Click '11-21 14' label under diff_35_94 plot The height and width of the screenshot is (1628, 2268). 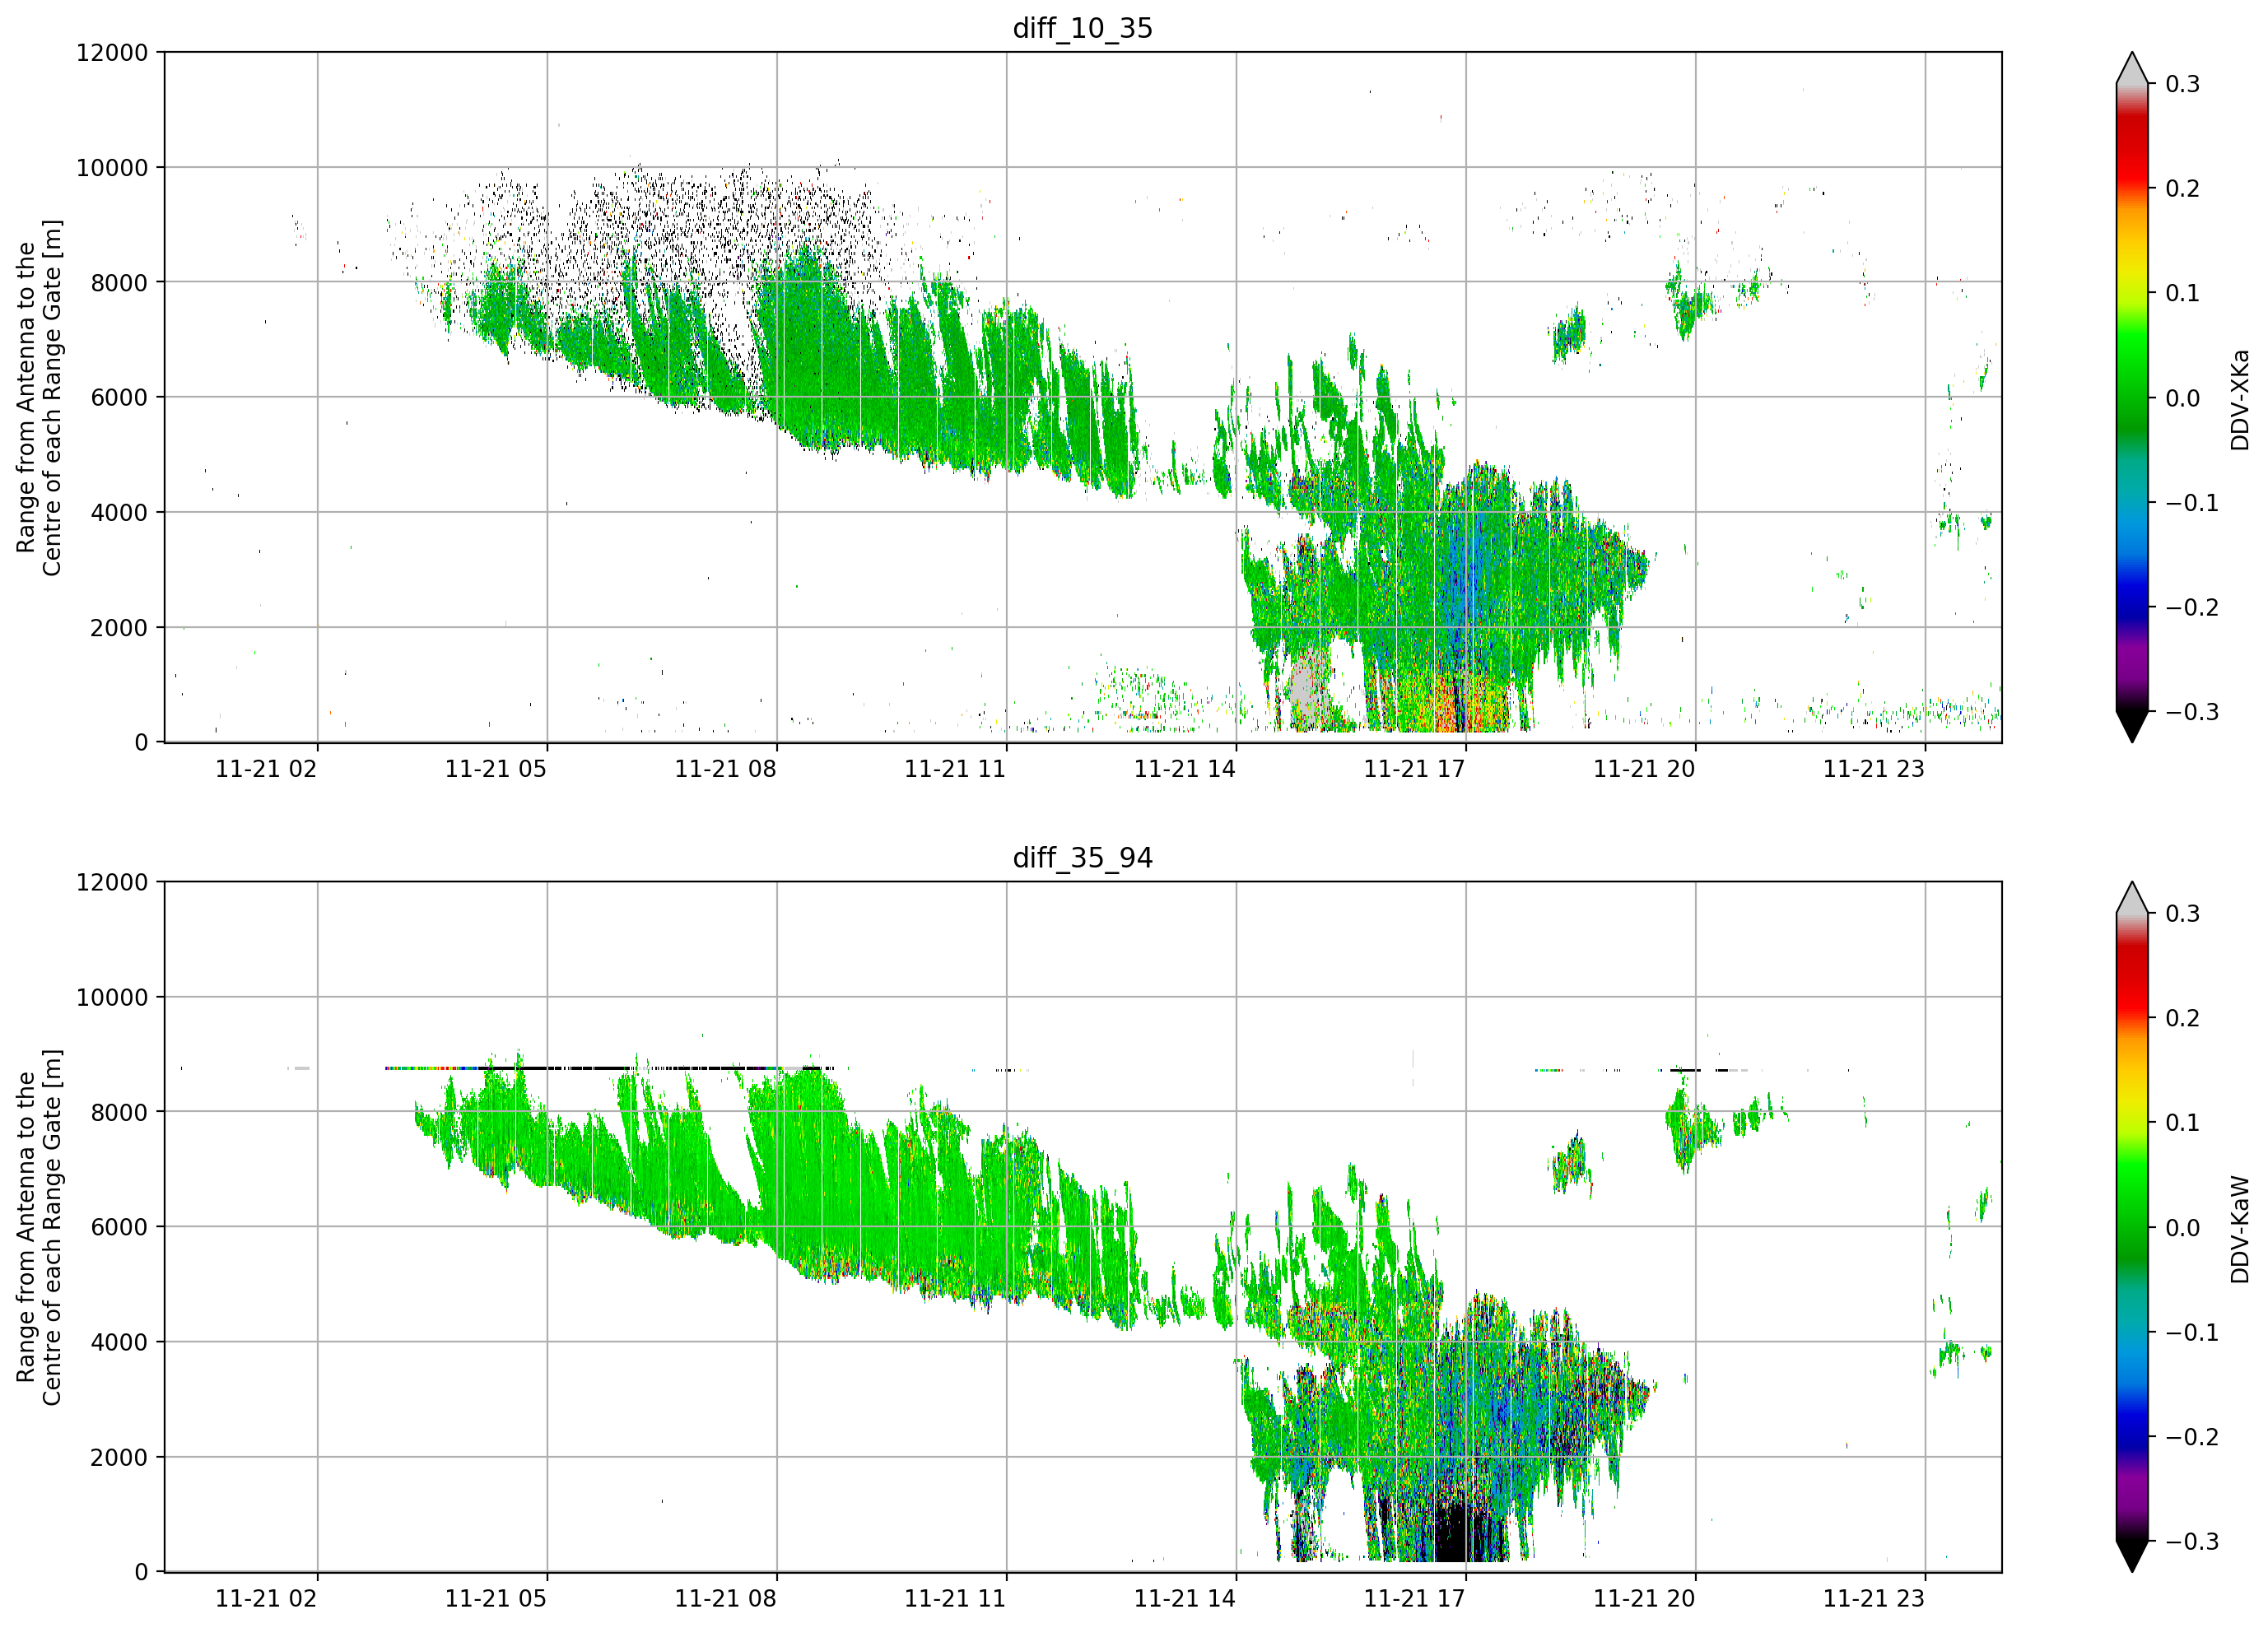tap(1185, 1599)
